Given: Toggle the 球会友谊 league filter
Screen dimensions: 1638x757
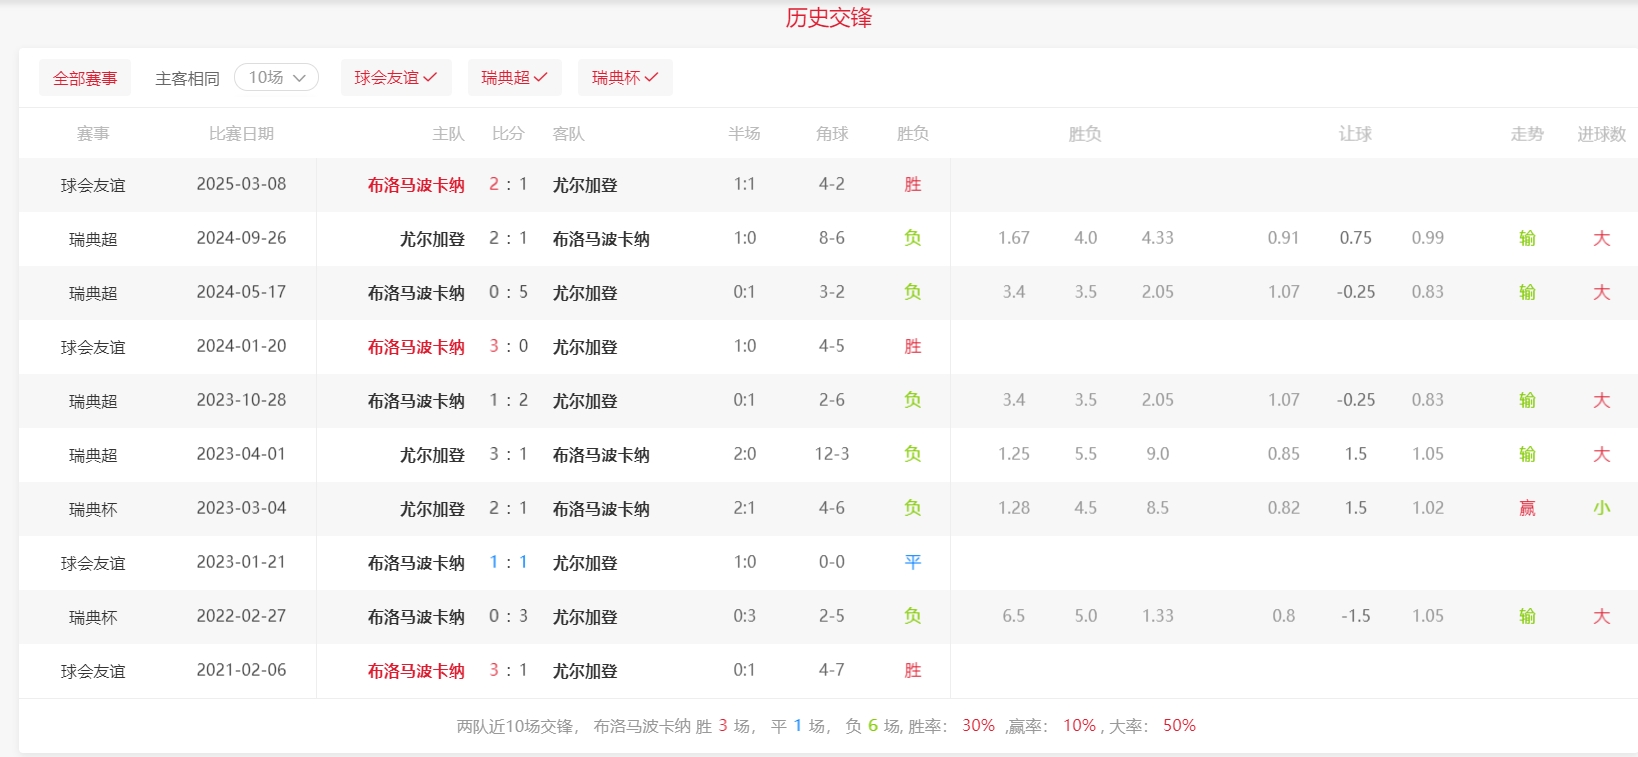Looking at the screenshot, I should (395, 78).
